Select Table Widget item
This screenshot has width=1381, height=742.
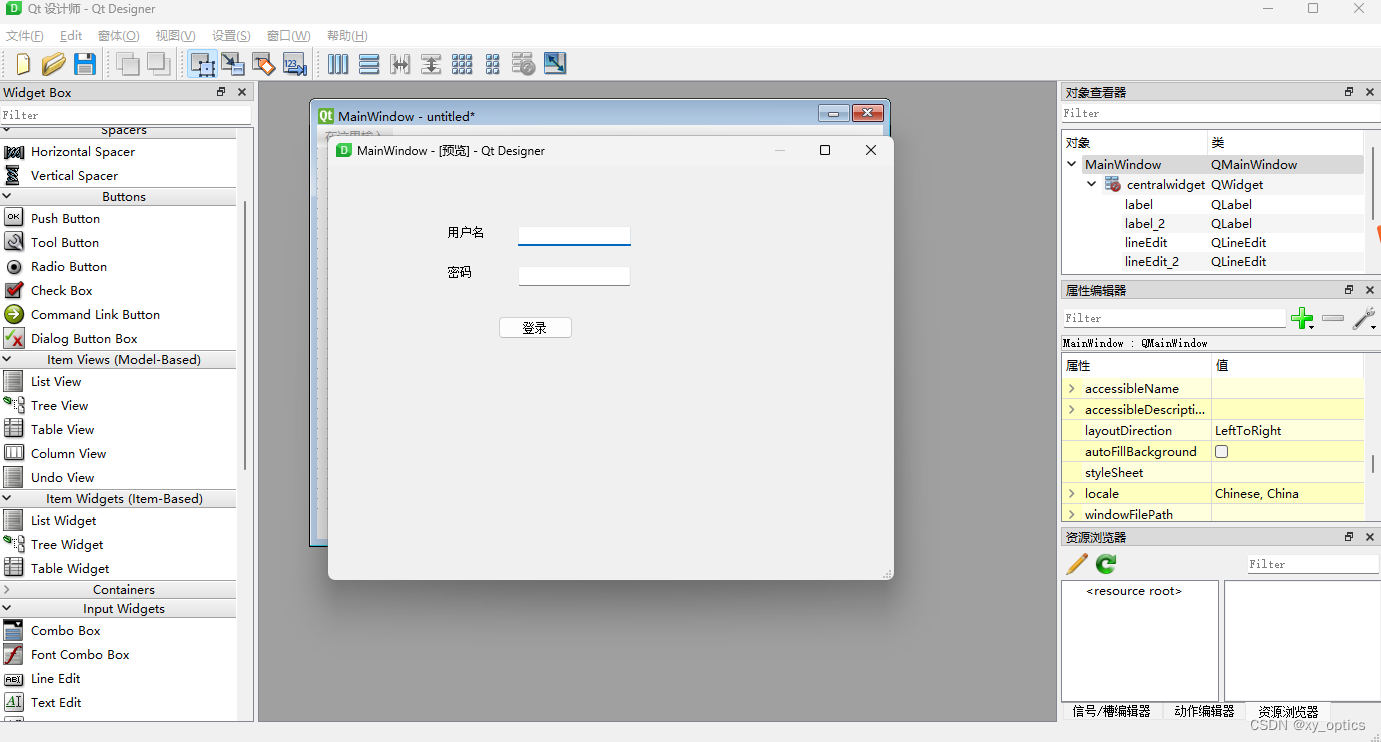[x=70, y=568]
